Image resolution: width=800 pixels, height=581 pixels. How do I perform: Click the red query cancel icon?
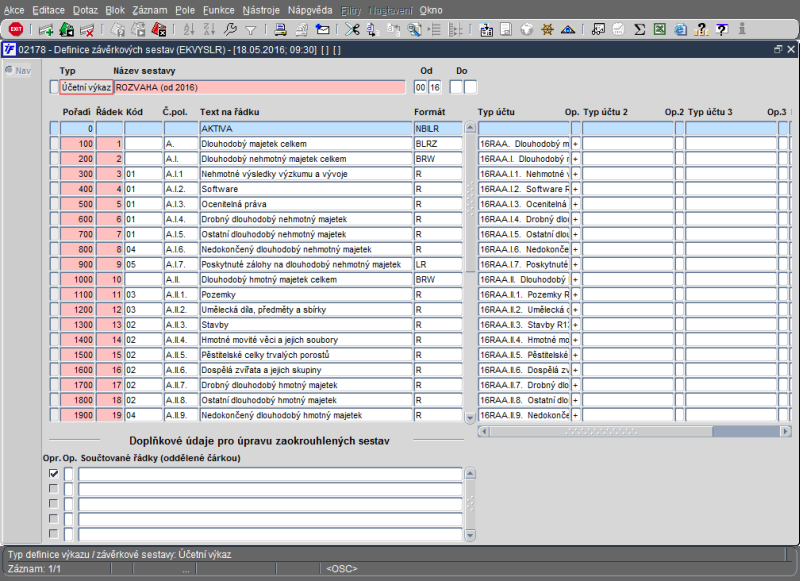pos(159,30)
